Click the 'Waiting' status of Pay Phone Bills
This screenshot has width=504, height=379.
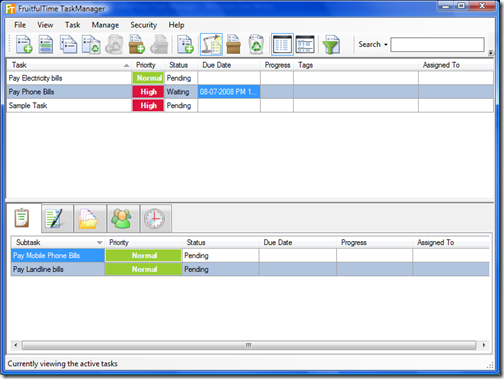click(181, 92)
